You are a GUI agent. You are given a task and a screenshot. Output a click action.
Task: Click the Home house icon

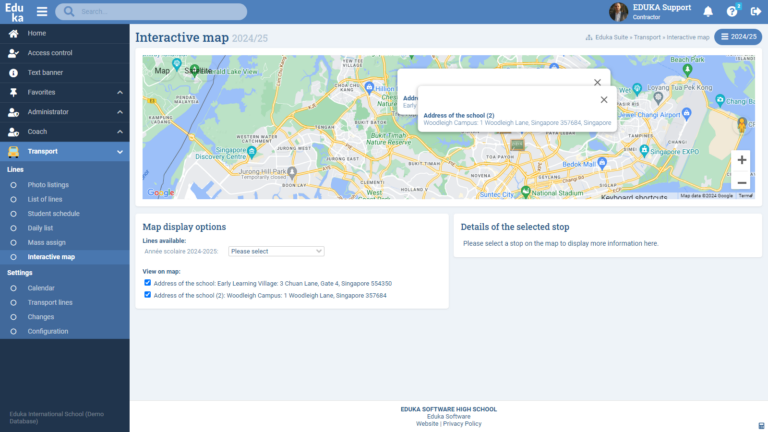point(13,33)
